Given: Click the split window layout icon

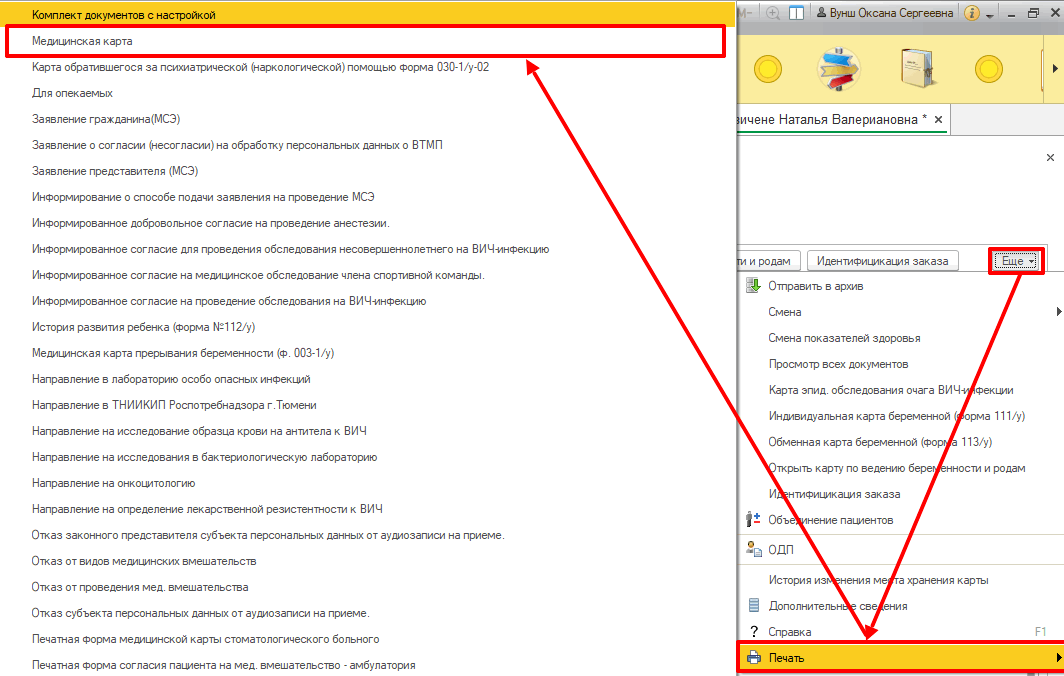Looking at the screenshot, I should click(797, 14).
